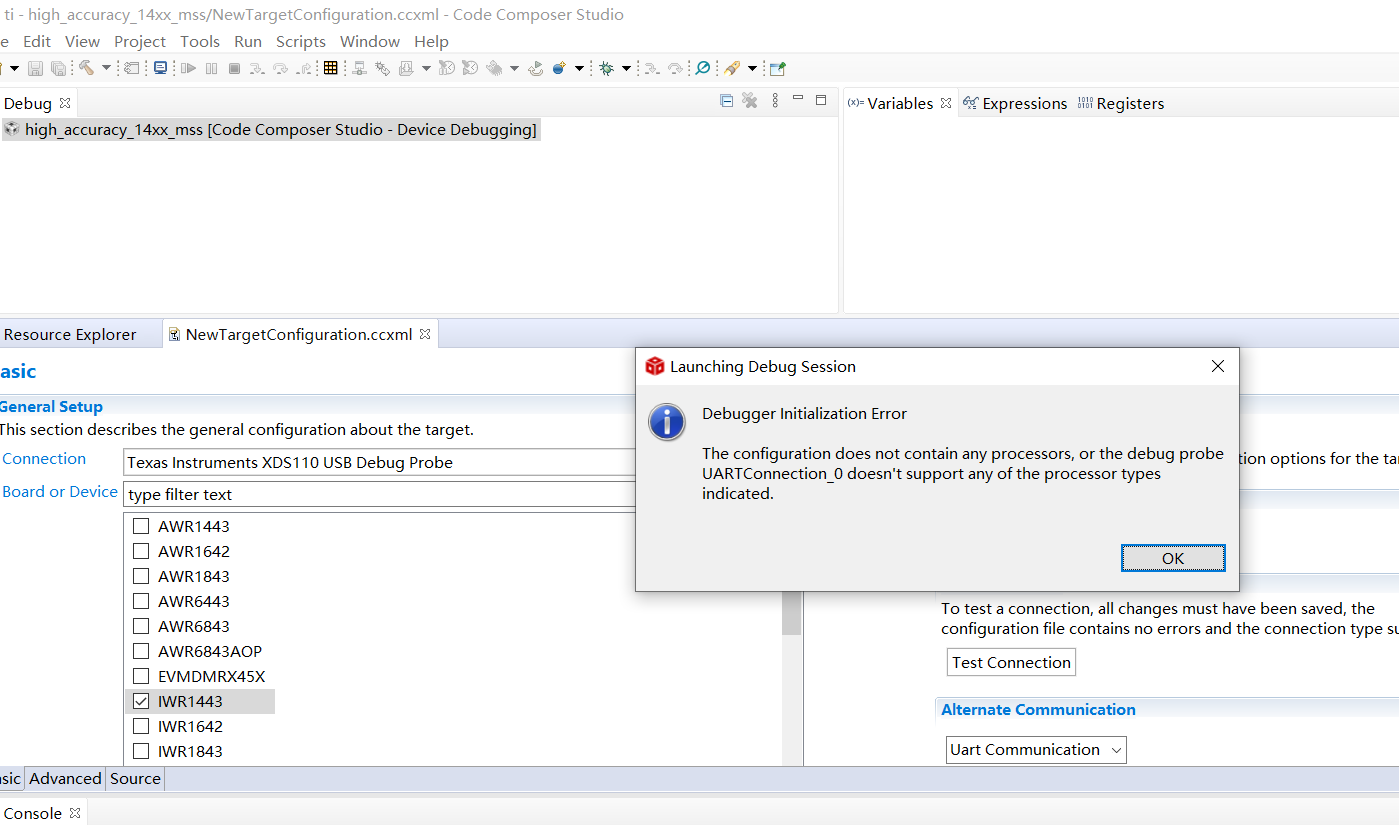This screenshot has width=1399, height=825.
Task: Open the Uart Communication dropdown
Action: click(1036, 750)
